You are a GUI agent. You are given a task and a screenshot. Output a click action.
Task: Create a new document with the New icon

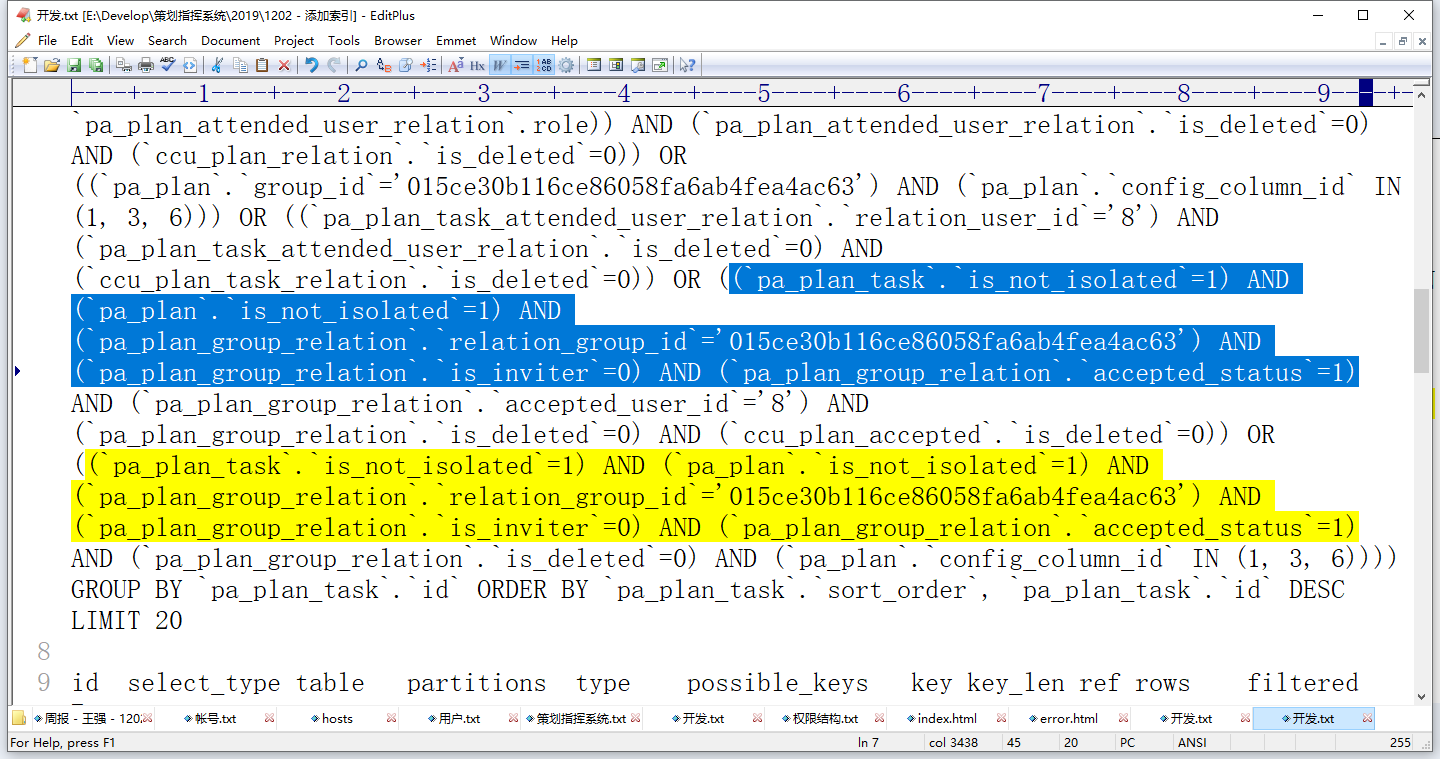pyautogui.click(x=30, y=65)
